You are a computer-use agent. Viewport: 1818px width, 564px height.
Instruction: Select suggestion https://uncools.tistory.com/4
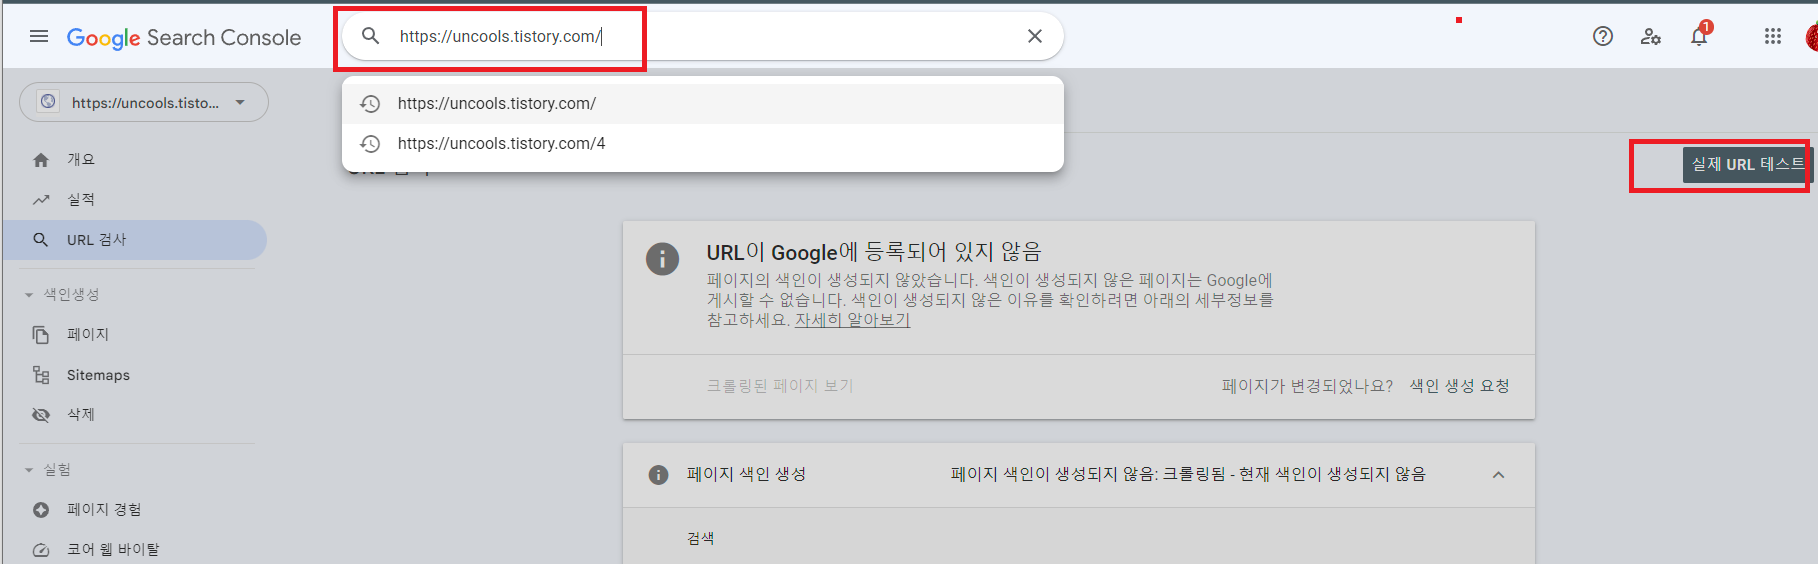(703, 143)
